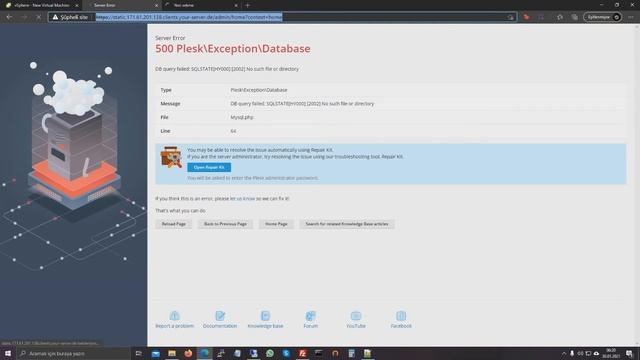
Task: Search for related Knowledge Base articles
Action: click(347, 224)
